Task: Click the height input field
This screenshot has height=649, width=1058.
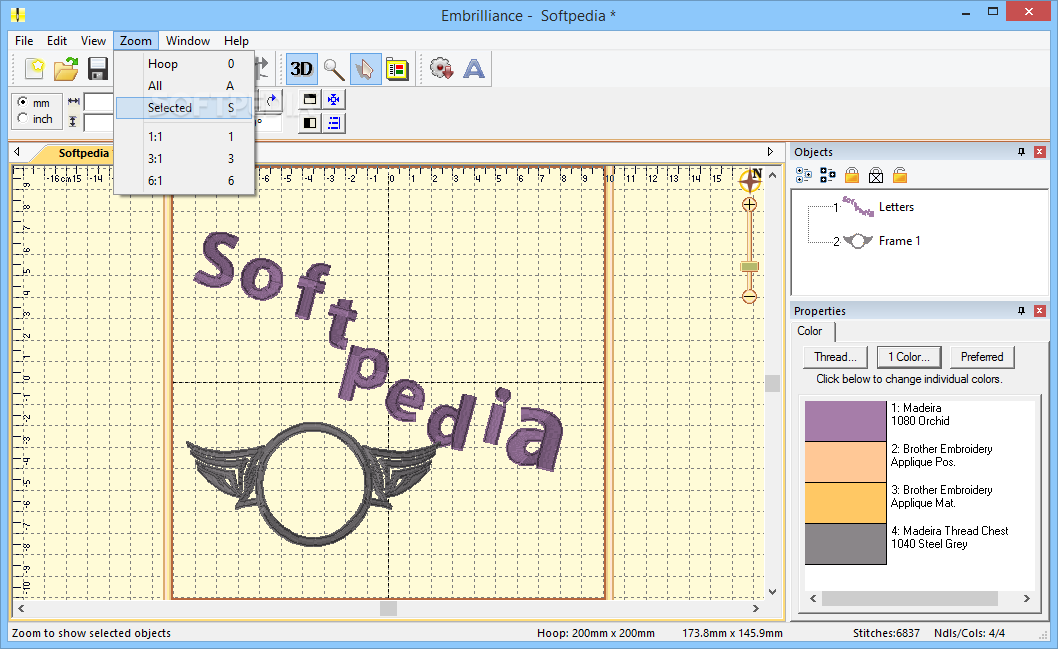Action: (x=99, y=123)
